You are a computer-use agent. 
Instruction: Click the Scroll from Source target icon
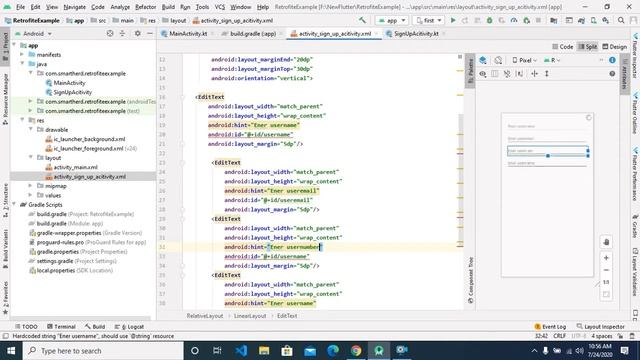tap(110, 33)
